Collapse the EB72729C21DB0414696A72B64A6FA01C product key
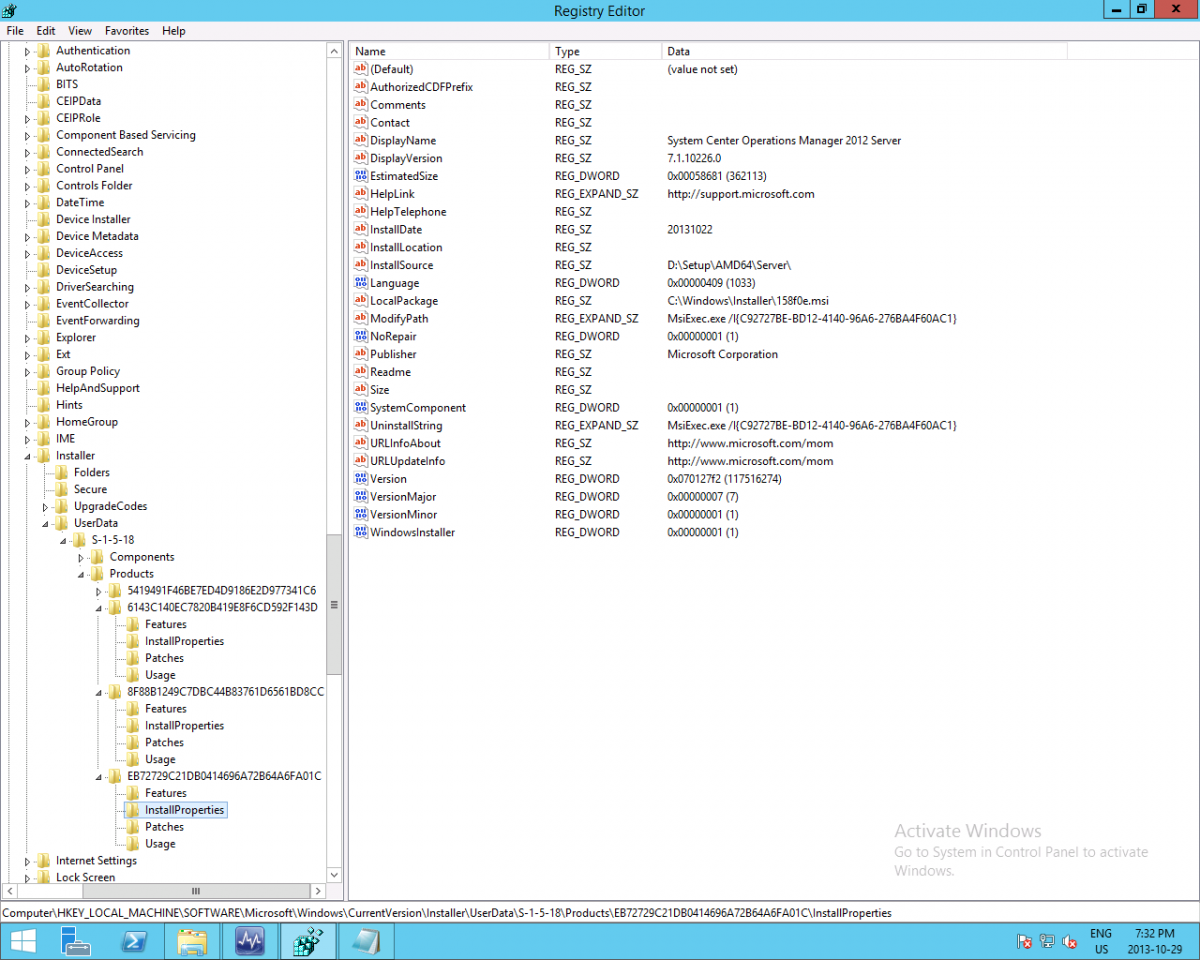Image resolution: width=1200 pixels, height=960 pixels. 99,776
